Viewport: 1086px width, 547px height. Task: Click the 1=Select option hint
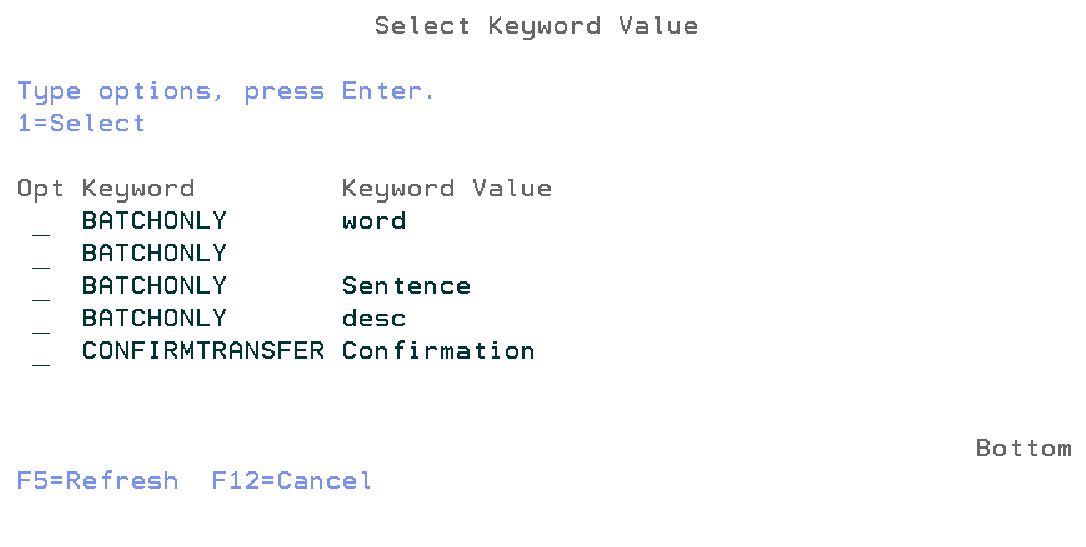[81, 124]
